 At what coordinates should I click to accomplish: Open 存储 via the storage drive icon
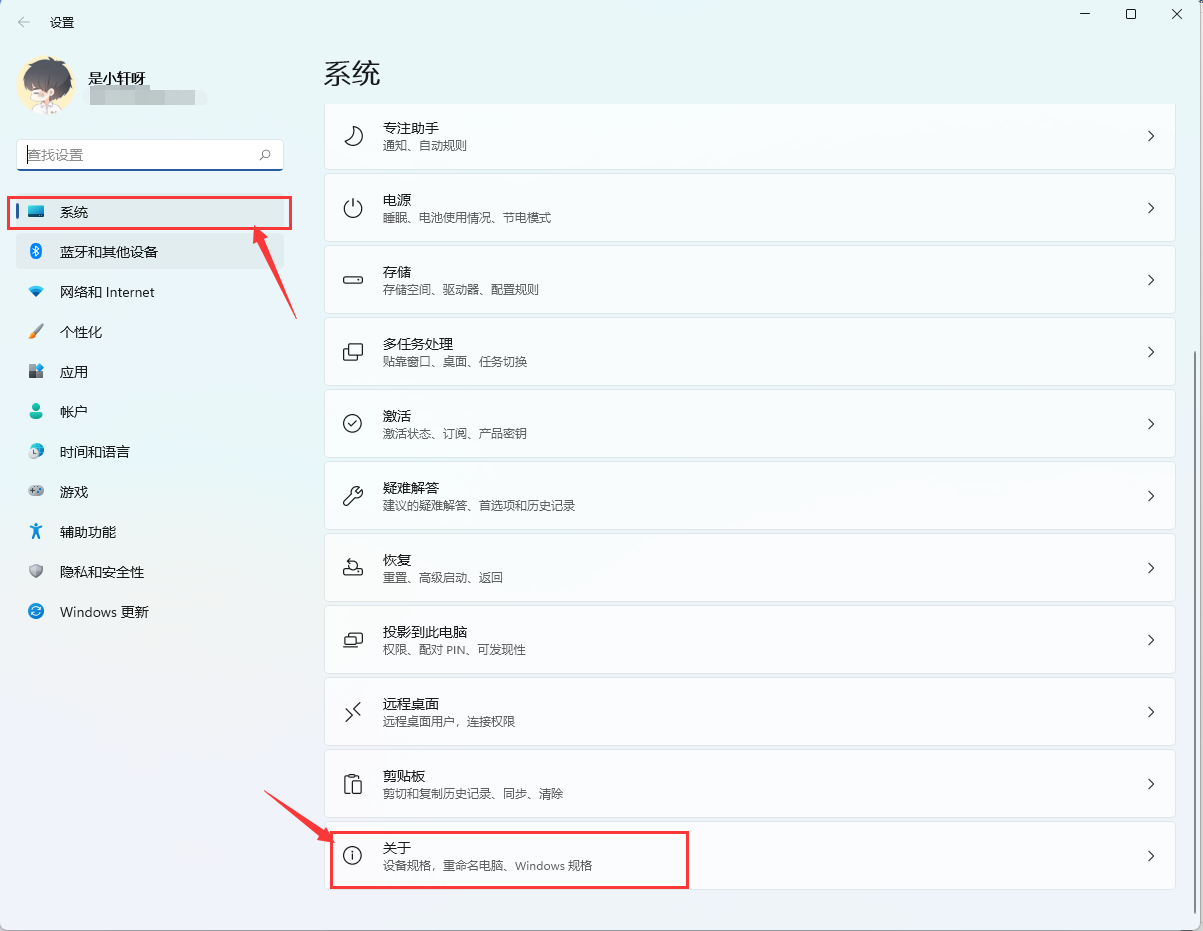click(x=352, y=279)
